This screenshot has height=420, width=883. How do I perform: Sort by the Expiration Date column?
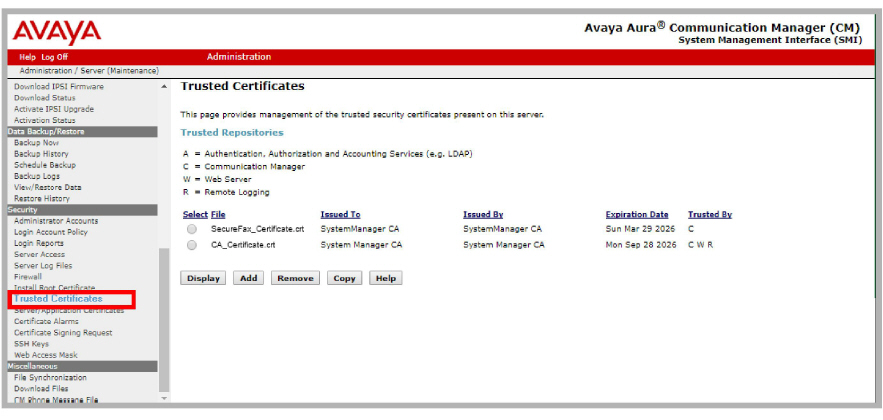(x=637, y=215)
